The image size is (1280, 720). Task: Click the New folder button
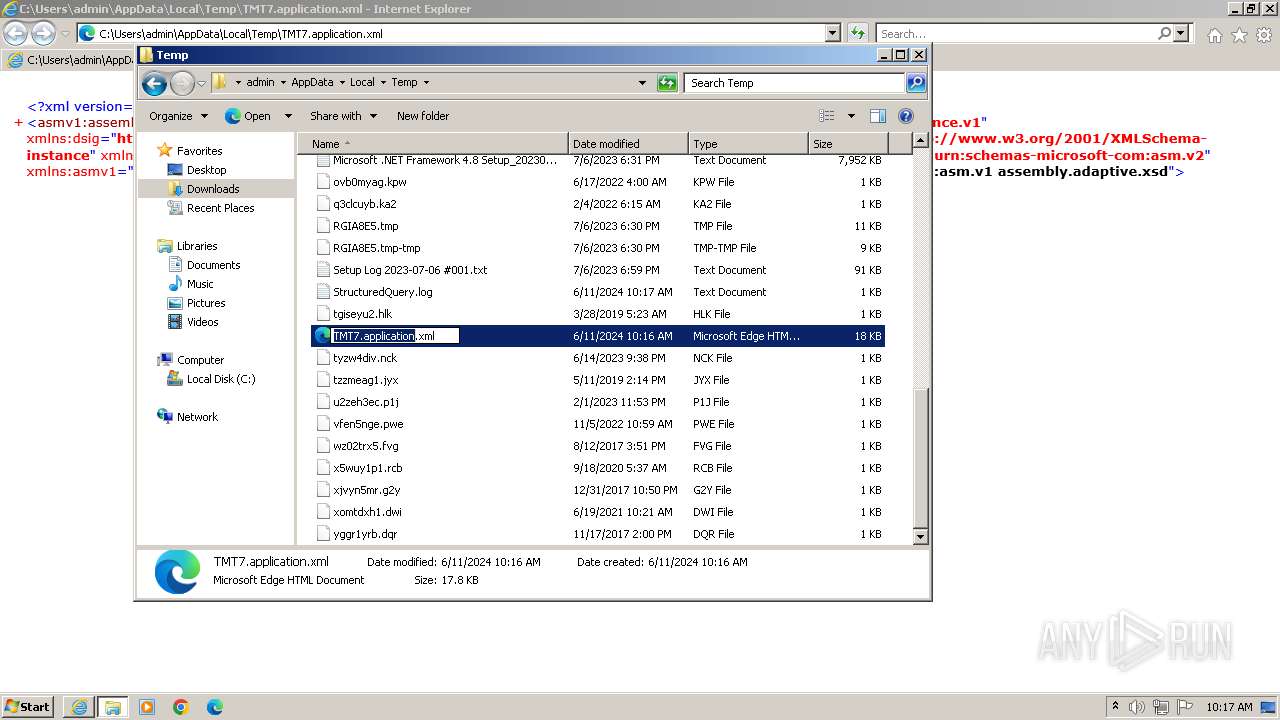[423, 116]
